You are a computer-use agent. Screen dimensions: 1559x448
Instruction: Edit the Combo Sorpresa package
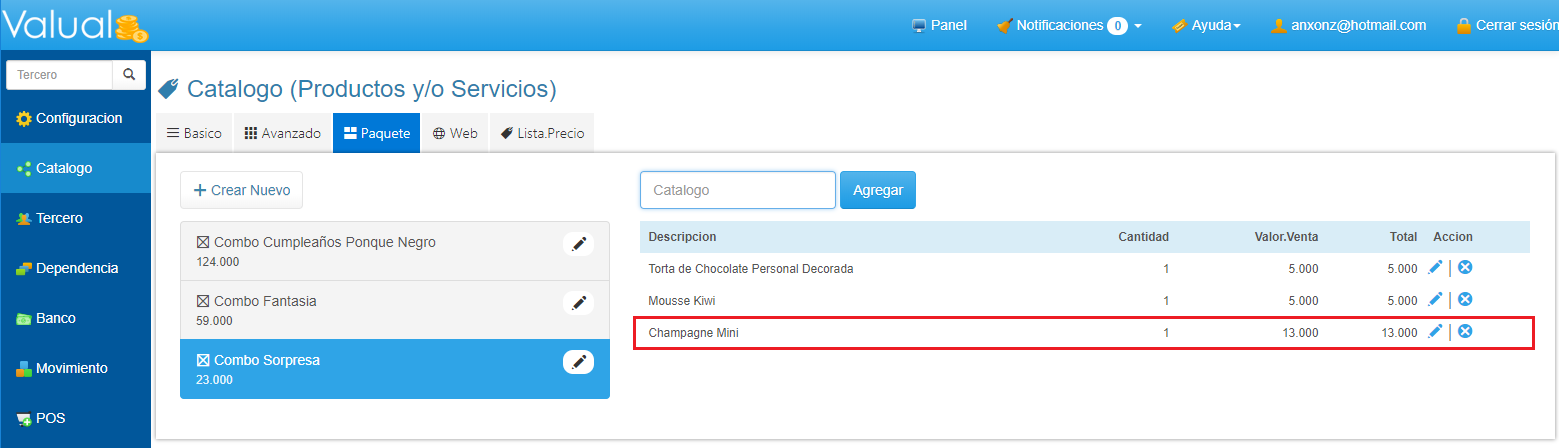(x=578, y=362)
